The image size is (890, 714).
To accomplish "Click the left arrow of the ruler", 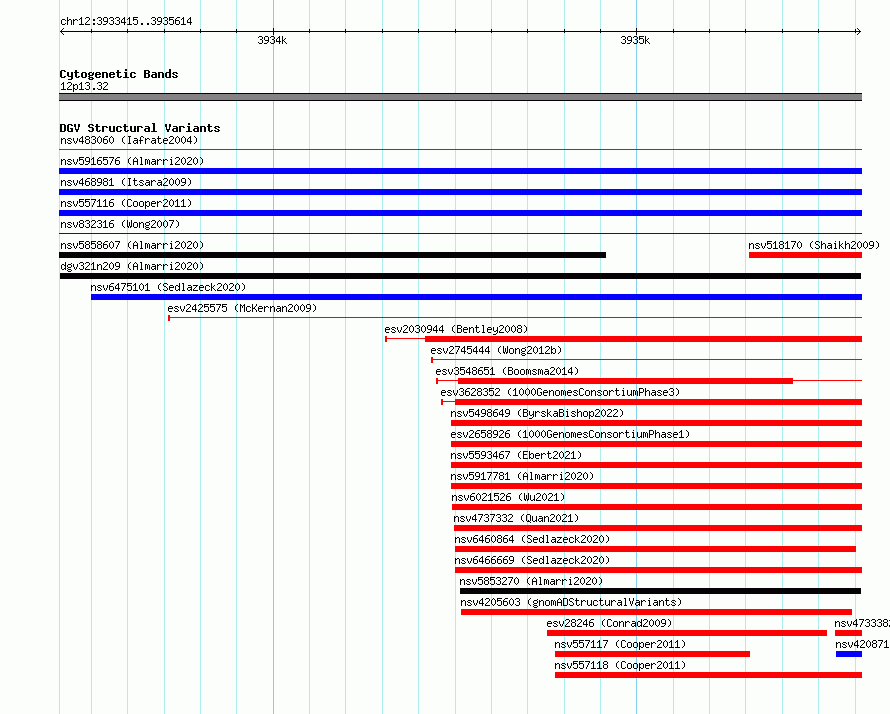I will (x=62, y=32).
